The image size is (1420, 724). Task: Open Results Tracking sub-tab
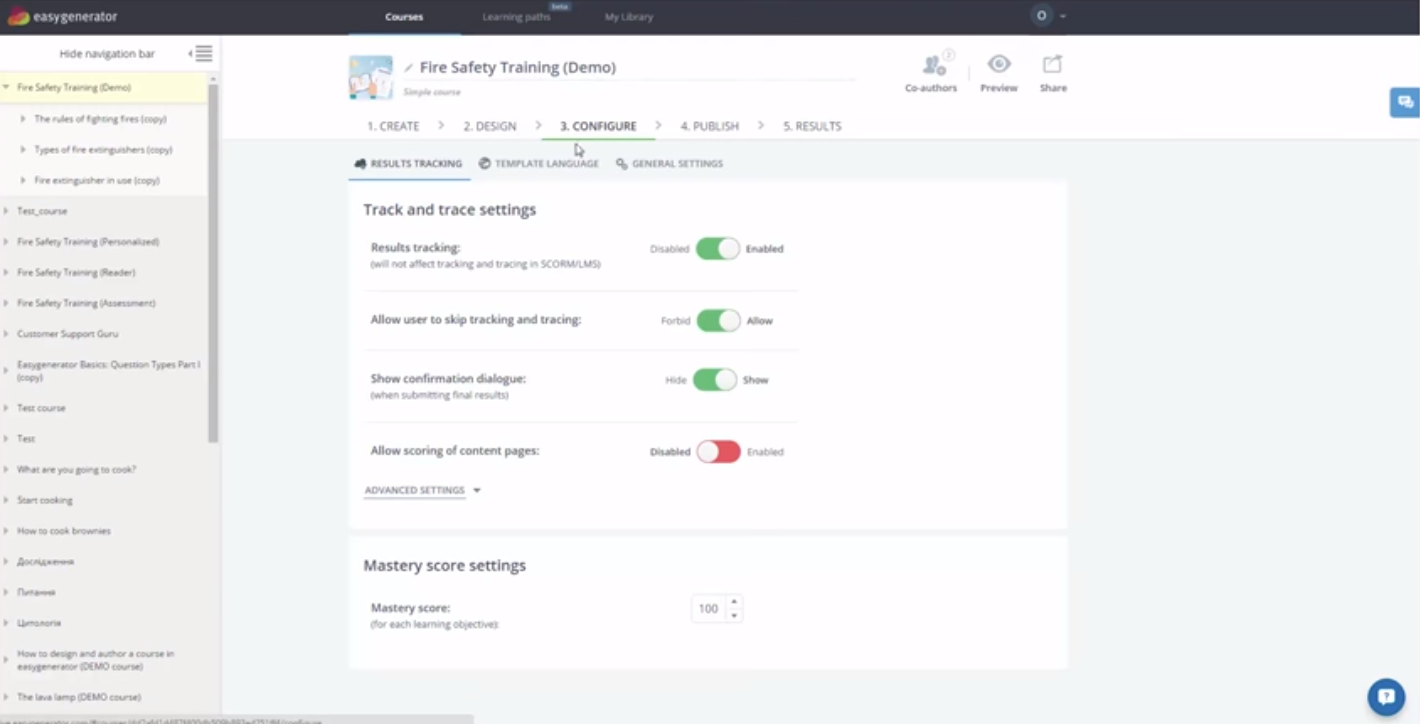[409, 164]
